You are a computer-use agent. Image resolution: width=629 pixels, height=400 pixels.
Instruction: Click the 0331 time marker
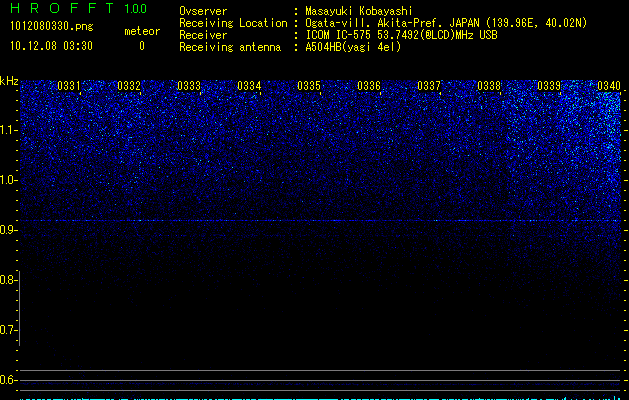pyautogui.click(x=69, y=86)
